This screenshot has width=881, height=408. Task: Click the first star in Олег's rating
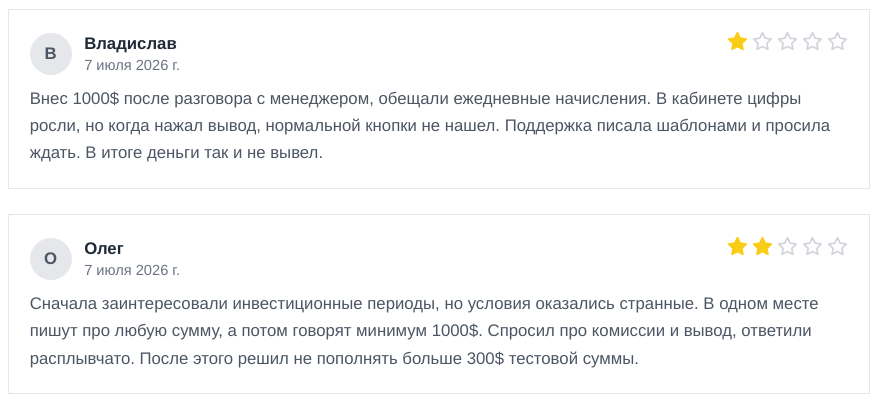click(x=737, y=247)
